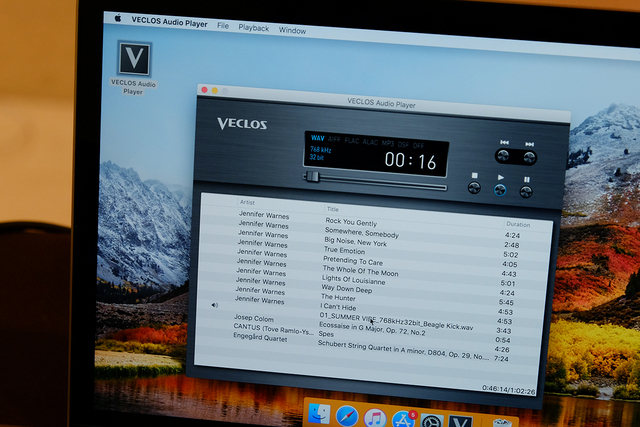Click the Artist column header
This screenshot has height=427, width=640.
247,202
